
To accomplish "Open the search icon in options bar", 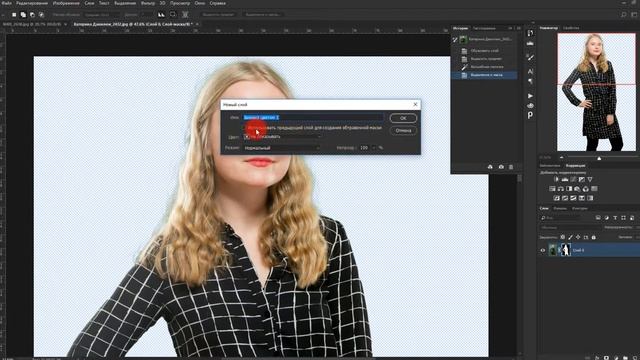I will pyautogui.click(x=624, y=15).
